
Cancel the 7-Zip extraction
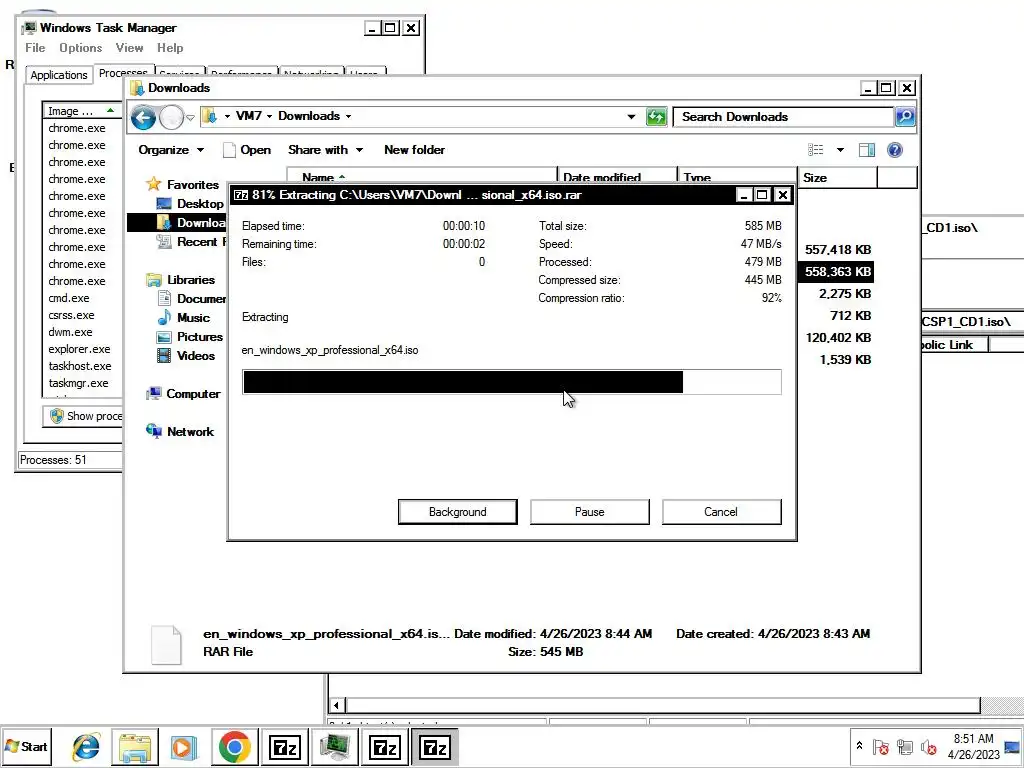point(721,512)
